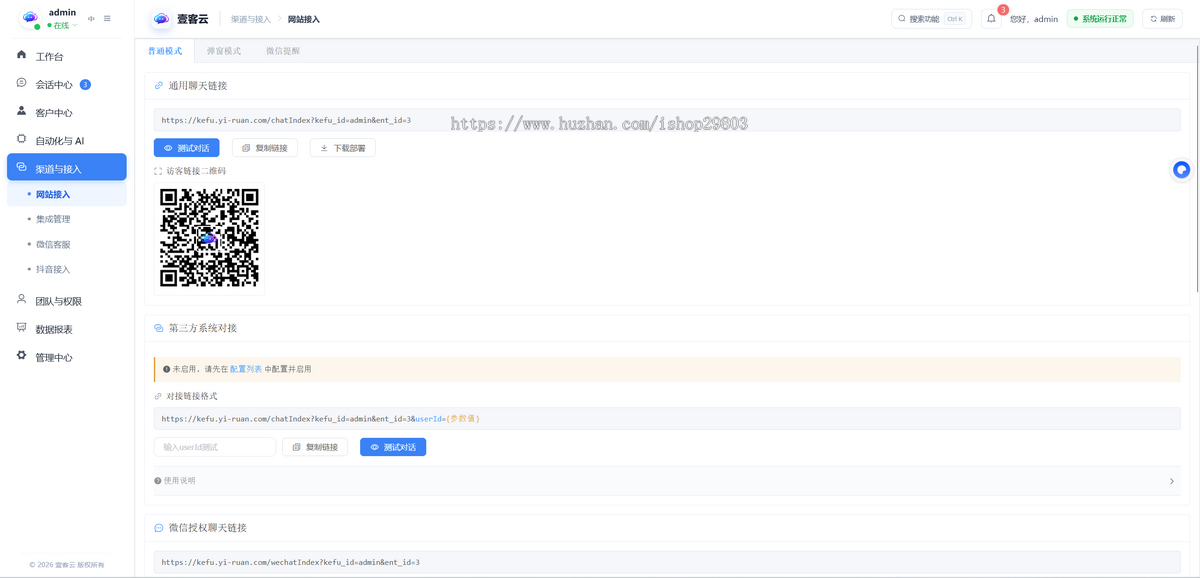The height and width of the screenshot is (578, 1200).
Task: Click the visitor link QR code image
Action: [x=210, y=238]
